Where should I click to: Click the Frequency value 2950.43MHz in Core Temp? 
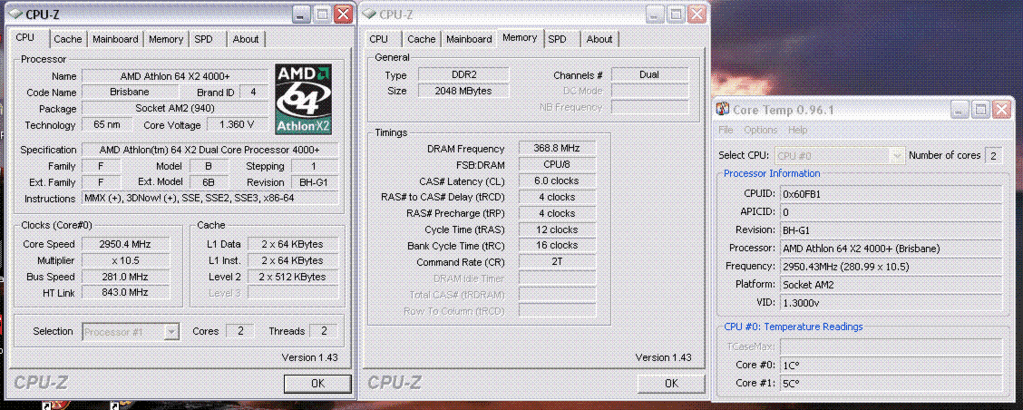(x=891, y=266)
